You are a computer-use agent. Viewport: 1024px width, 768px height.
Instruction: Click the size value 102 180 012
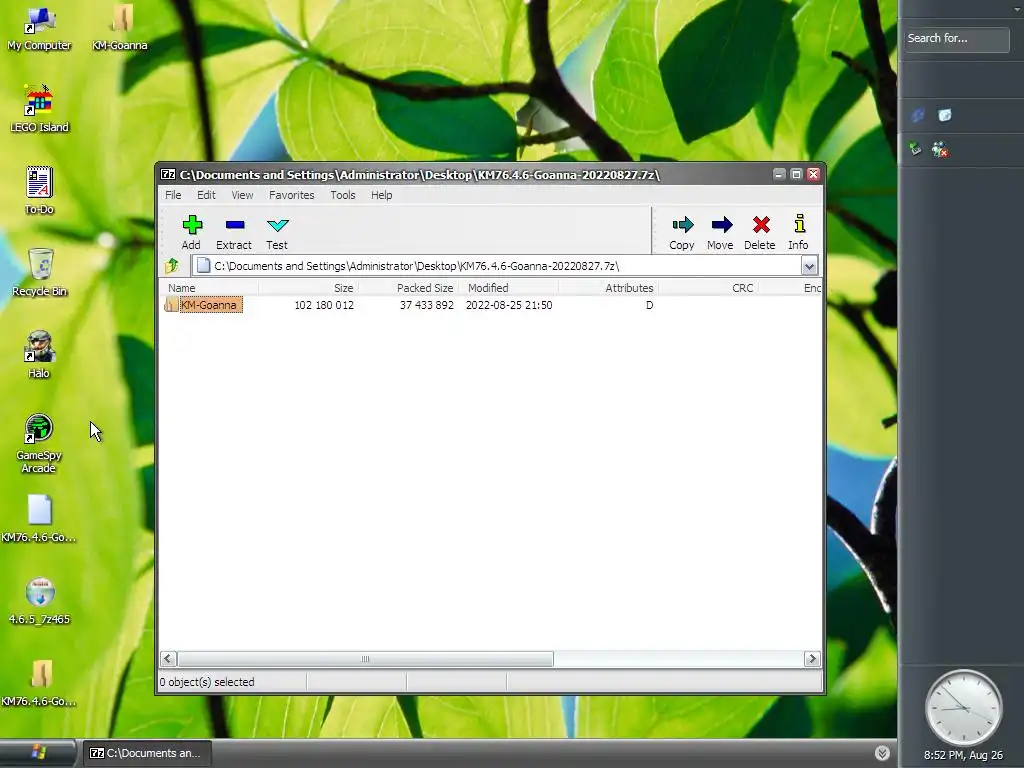tap(324, 305)
